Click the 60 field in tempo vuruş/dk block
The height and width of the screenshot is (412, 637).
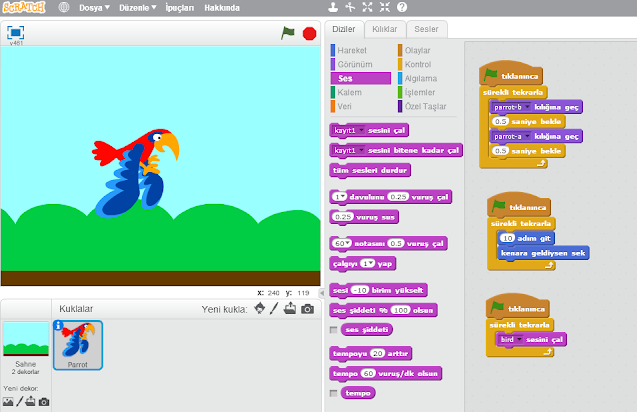click(368, 373)
